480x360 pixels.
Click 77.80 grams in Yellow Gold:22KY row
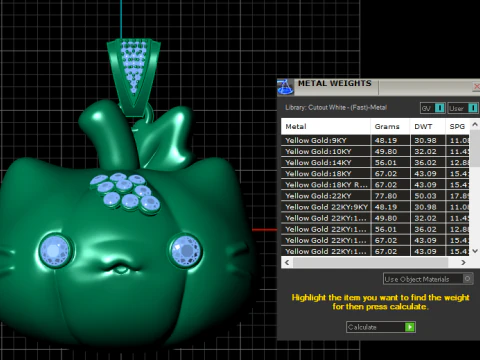[386, 196]
